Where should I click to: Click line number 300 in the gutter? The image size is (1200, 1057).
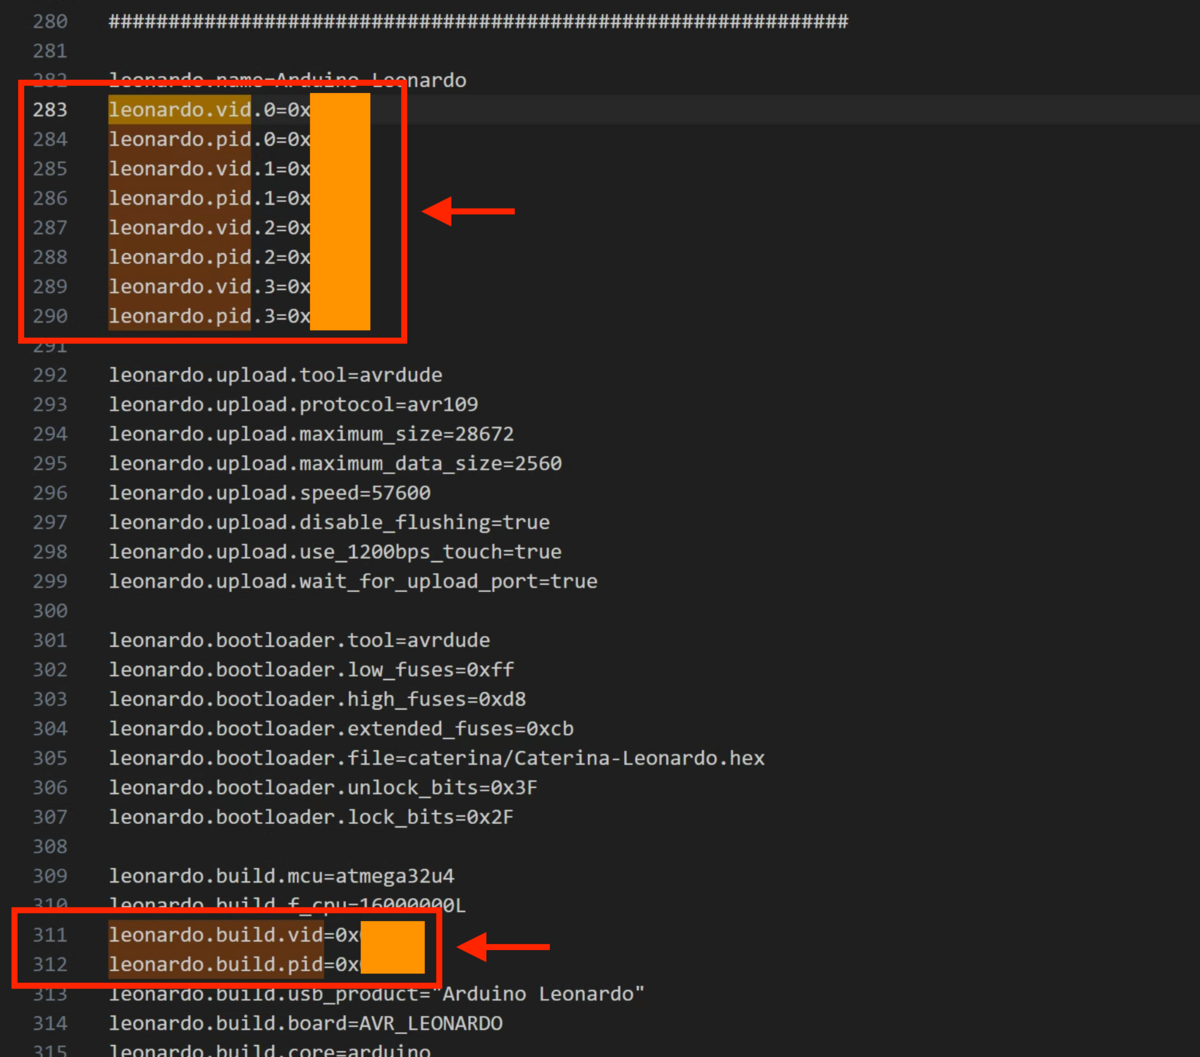tap(50, 611)
